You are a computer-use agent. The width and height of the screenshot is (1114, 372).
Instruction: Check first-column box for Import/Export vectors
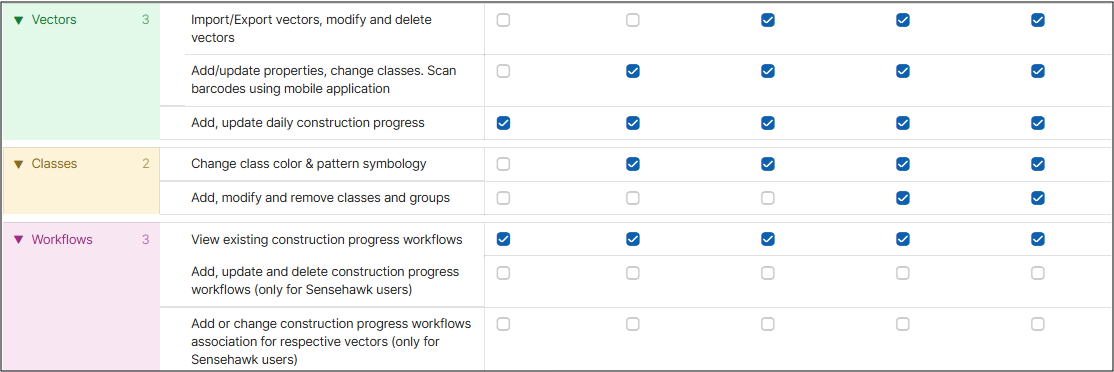pos(503,21)
